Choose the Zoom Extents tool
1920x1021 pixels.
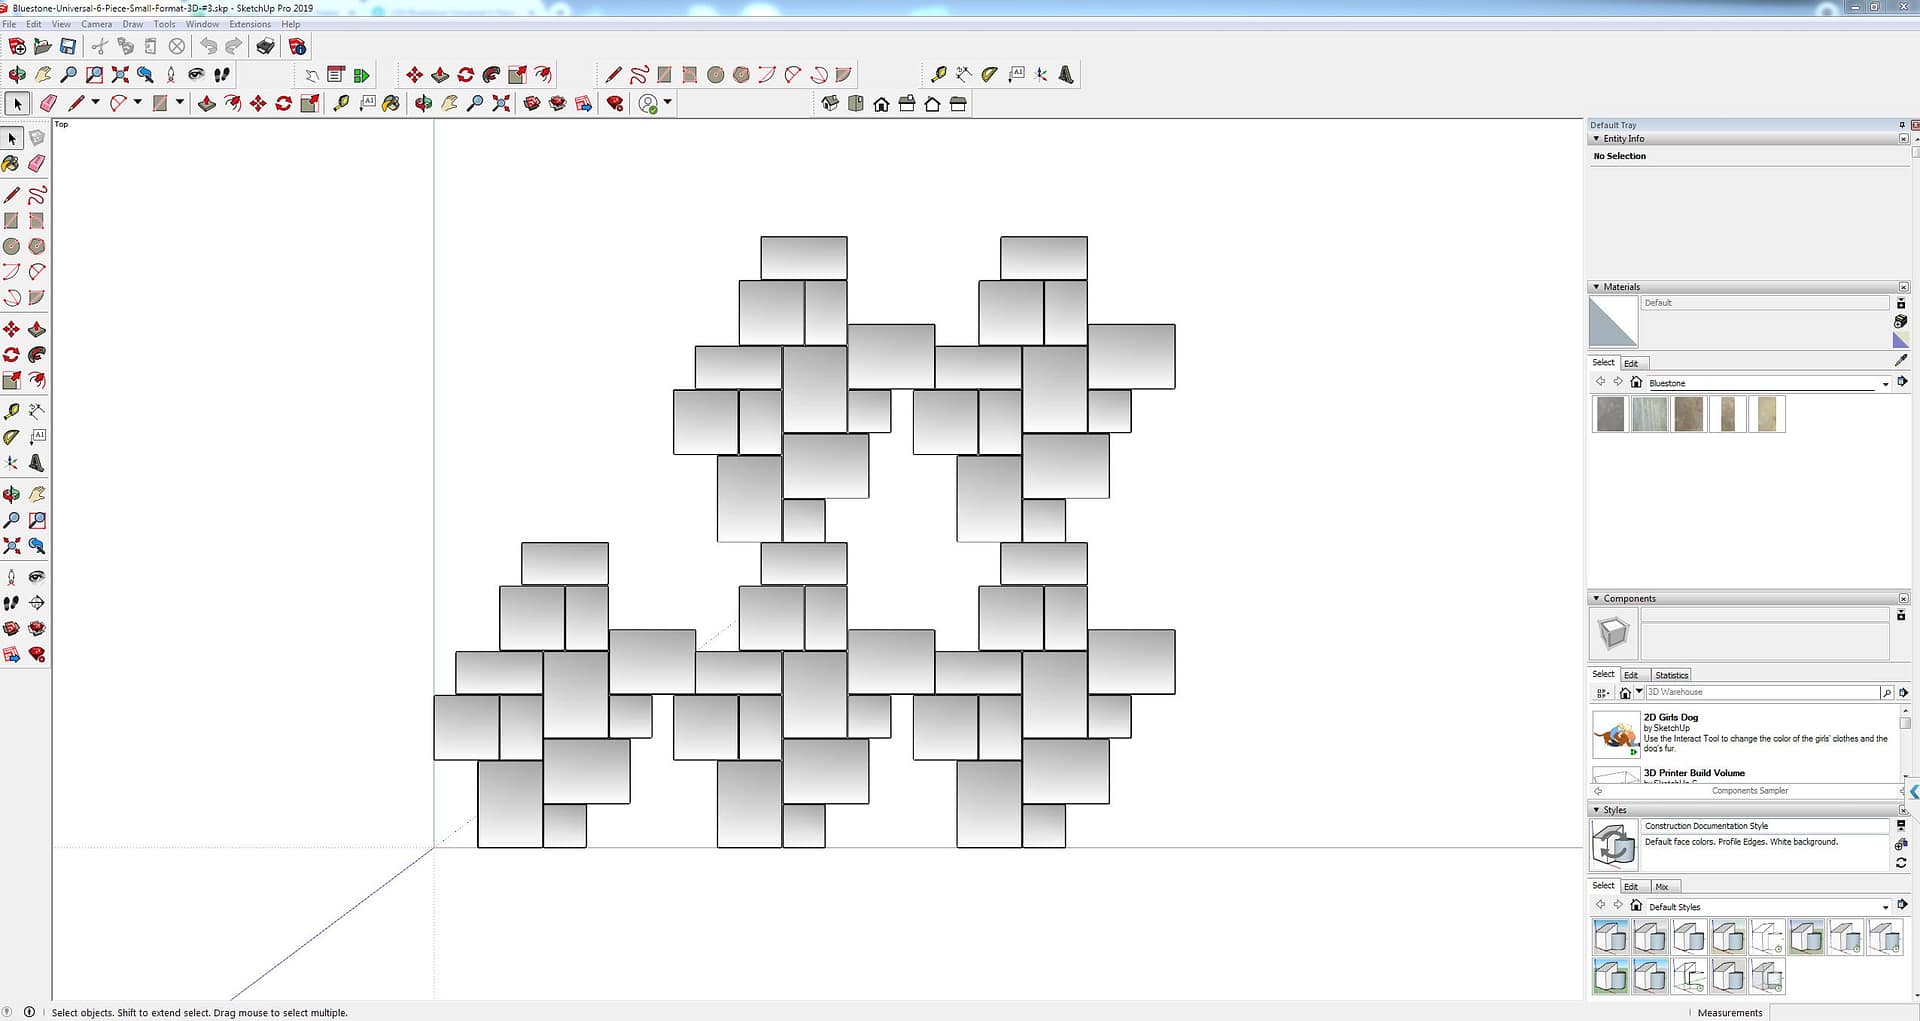(120, 75)
